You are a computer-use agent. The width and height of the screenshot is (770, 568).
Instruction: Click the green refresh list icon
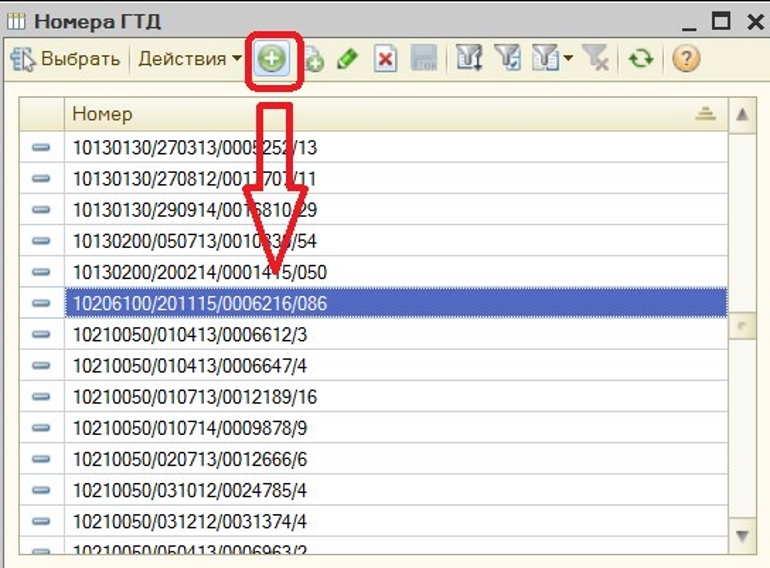tap(641, 60)
